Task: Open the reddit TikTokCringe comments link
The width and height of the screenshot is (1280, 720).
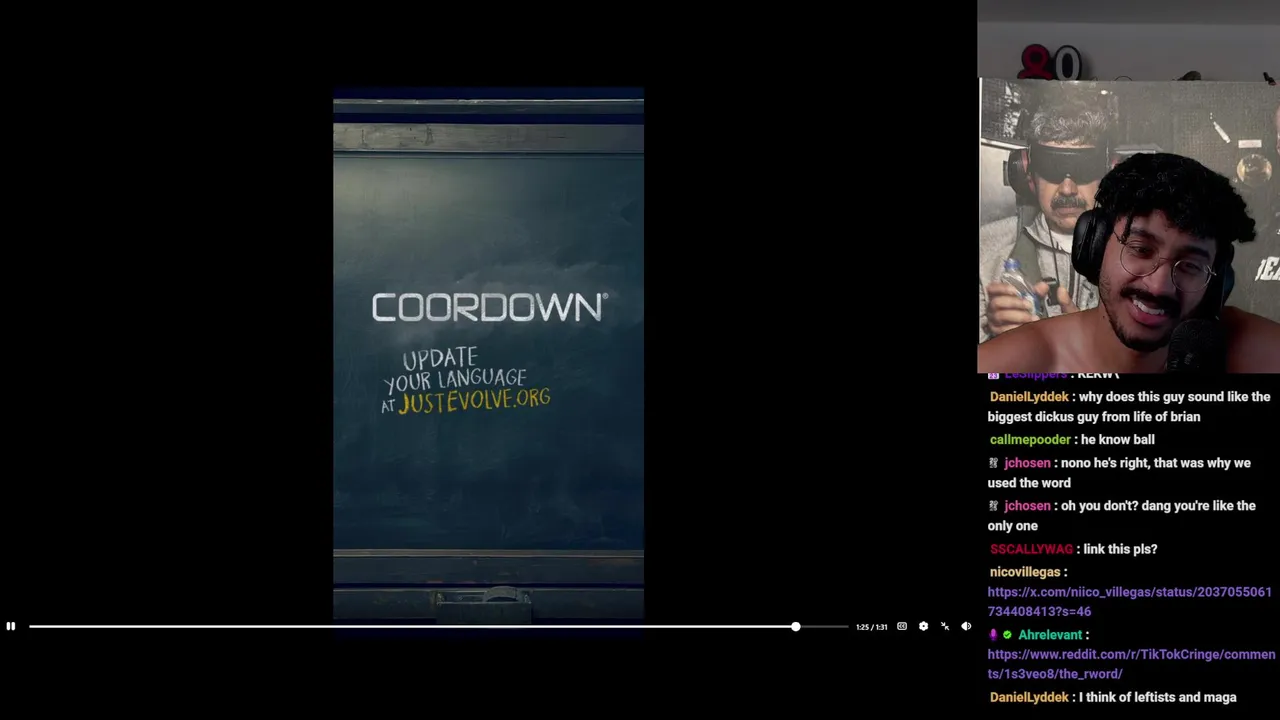Action: (1131, 664)
